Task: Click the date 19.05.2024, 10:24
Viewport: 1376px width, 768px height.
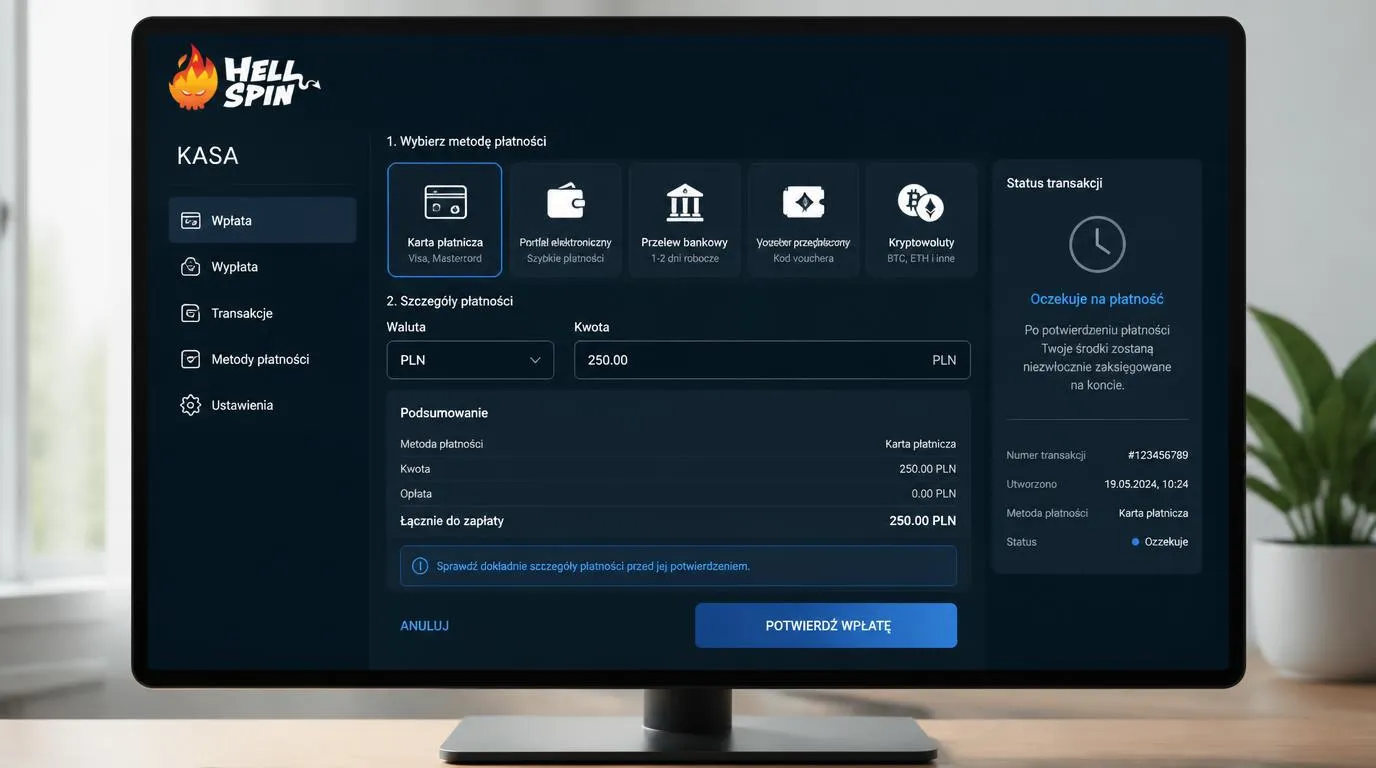Action: [1146, 484]
